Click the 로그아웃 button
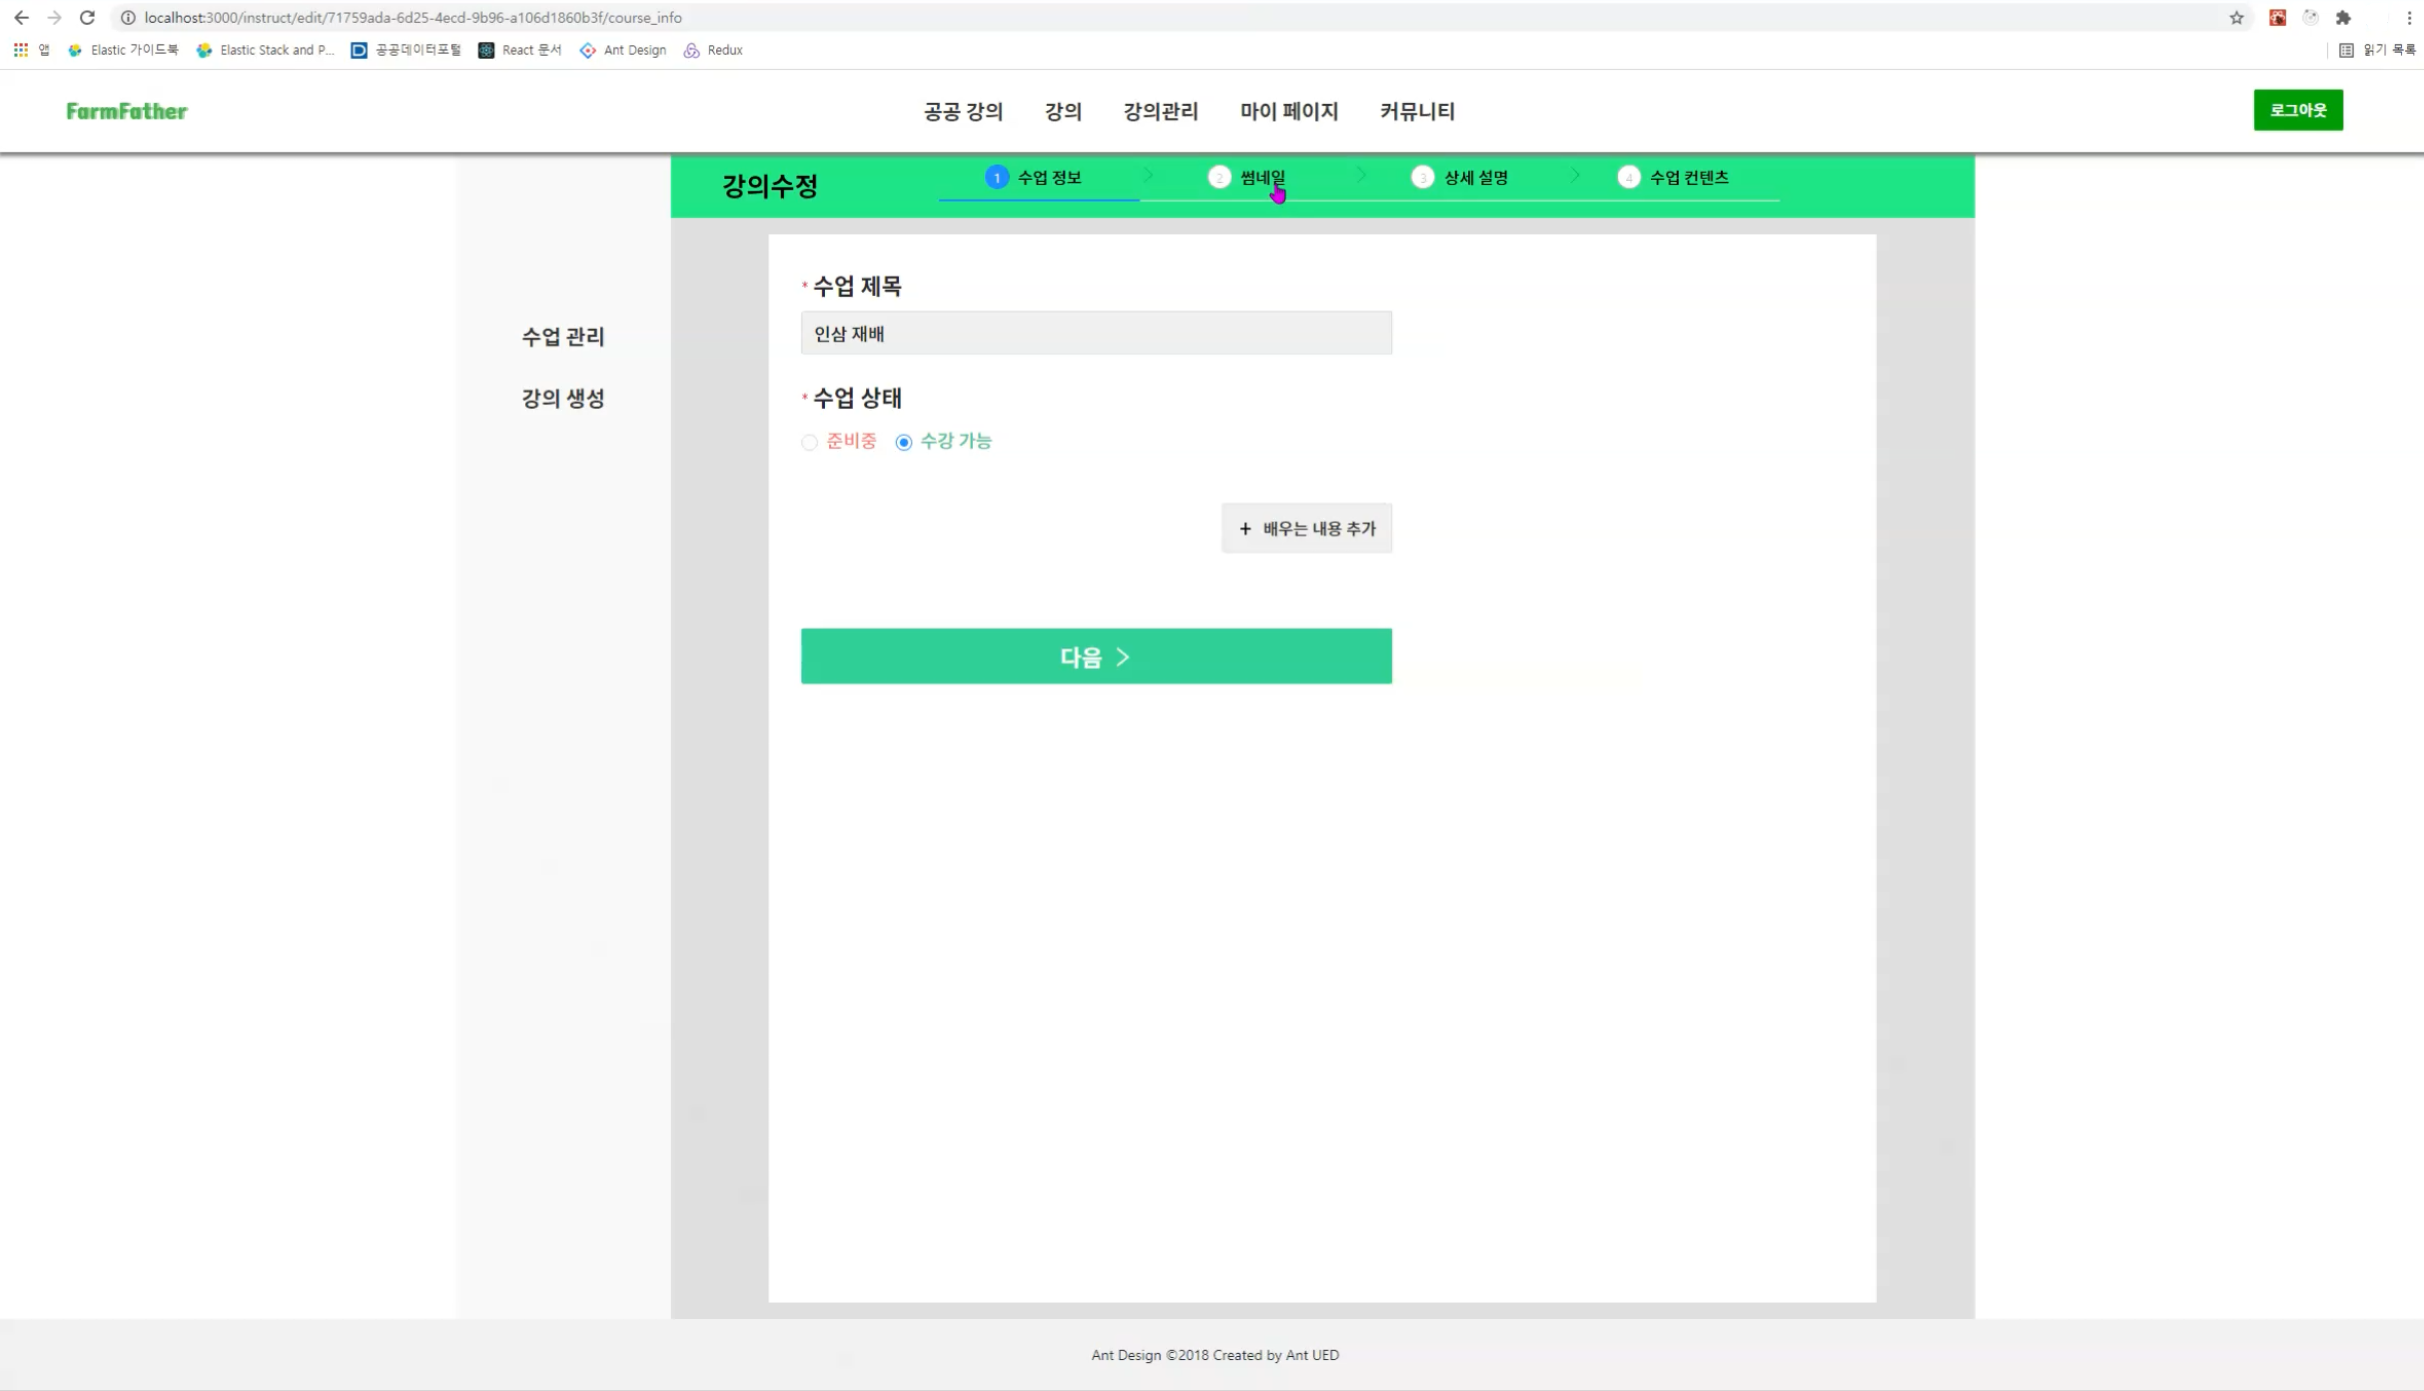2424x1391 pixels. pos(2297,110)
